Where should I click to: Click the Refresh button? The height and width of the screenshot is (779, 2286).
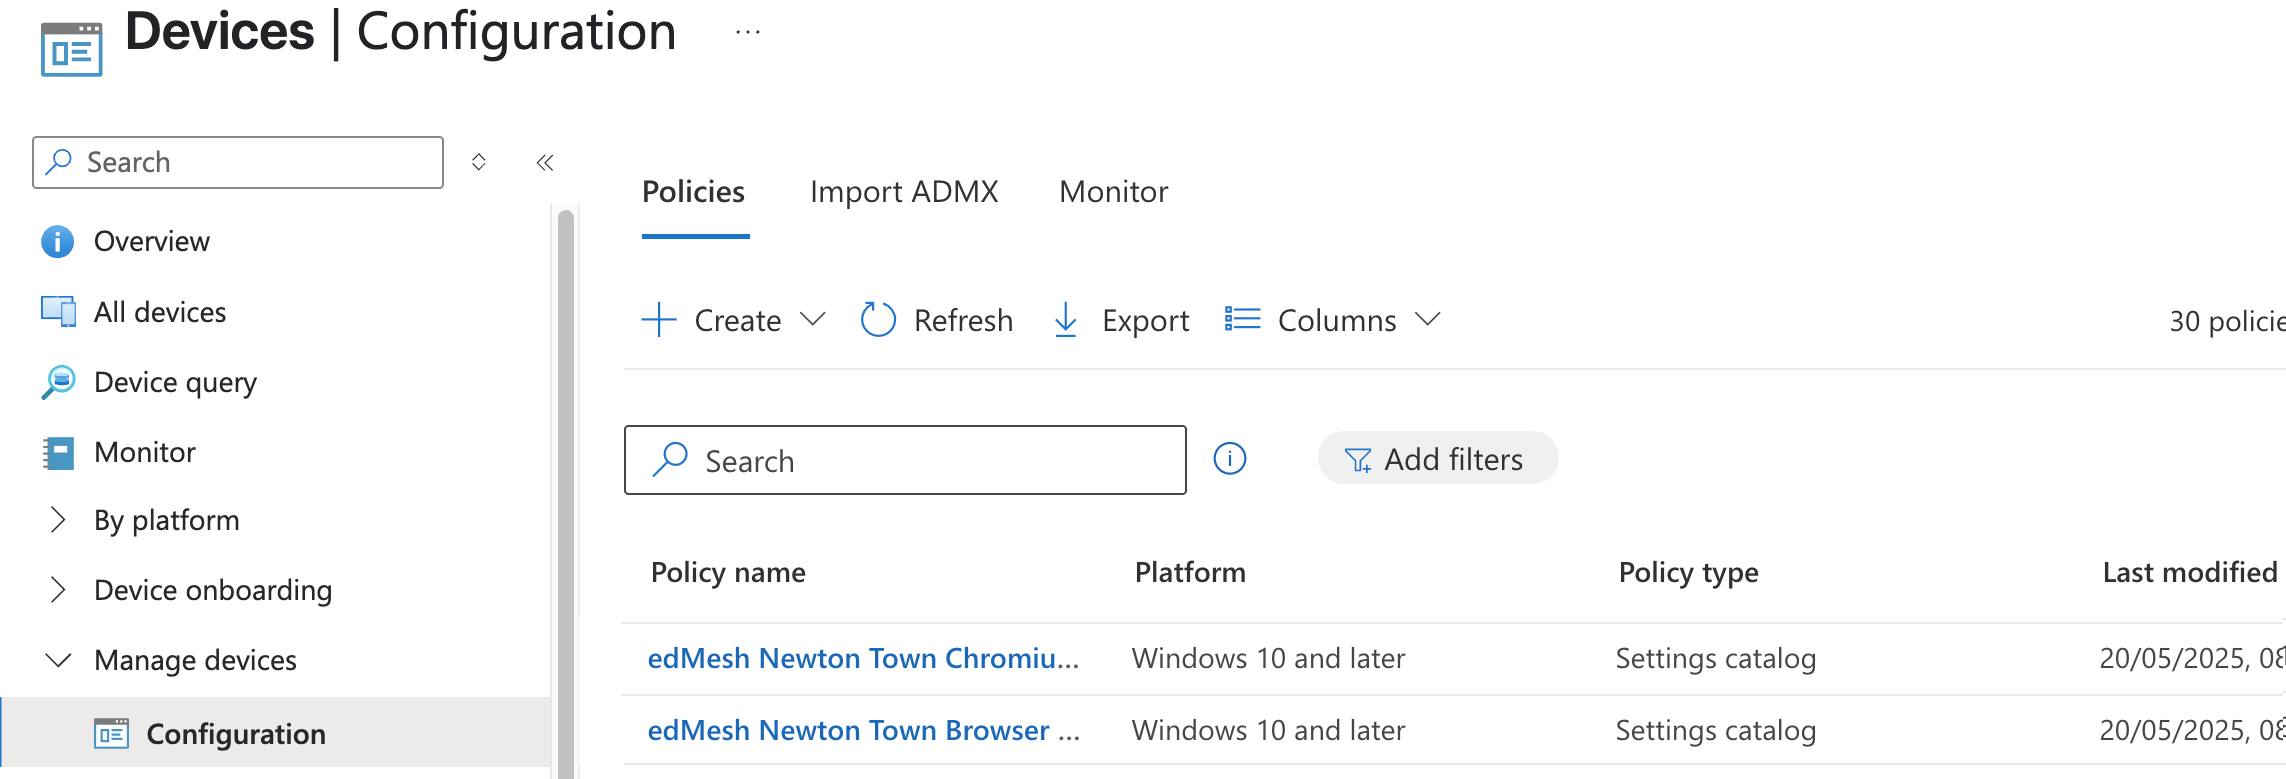coord(937,320)
